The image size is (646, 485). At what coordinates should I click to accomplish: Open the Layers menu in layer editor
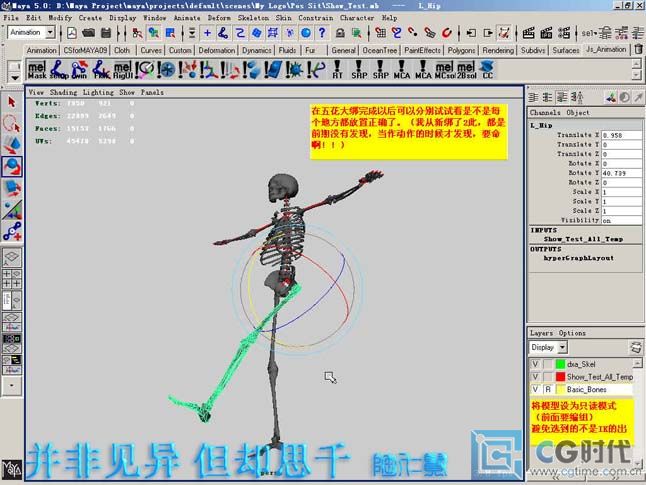tap(541, 333)
